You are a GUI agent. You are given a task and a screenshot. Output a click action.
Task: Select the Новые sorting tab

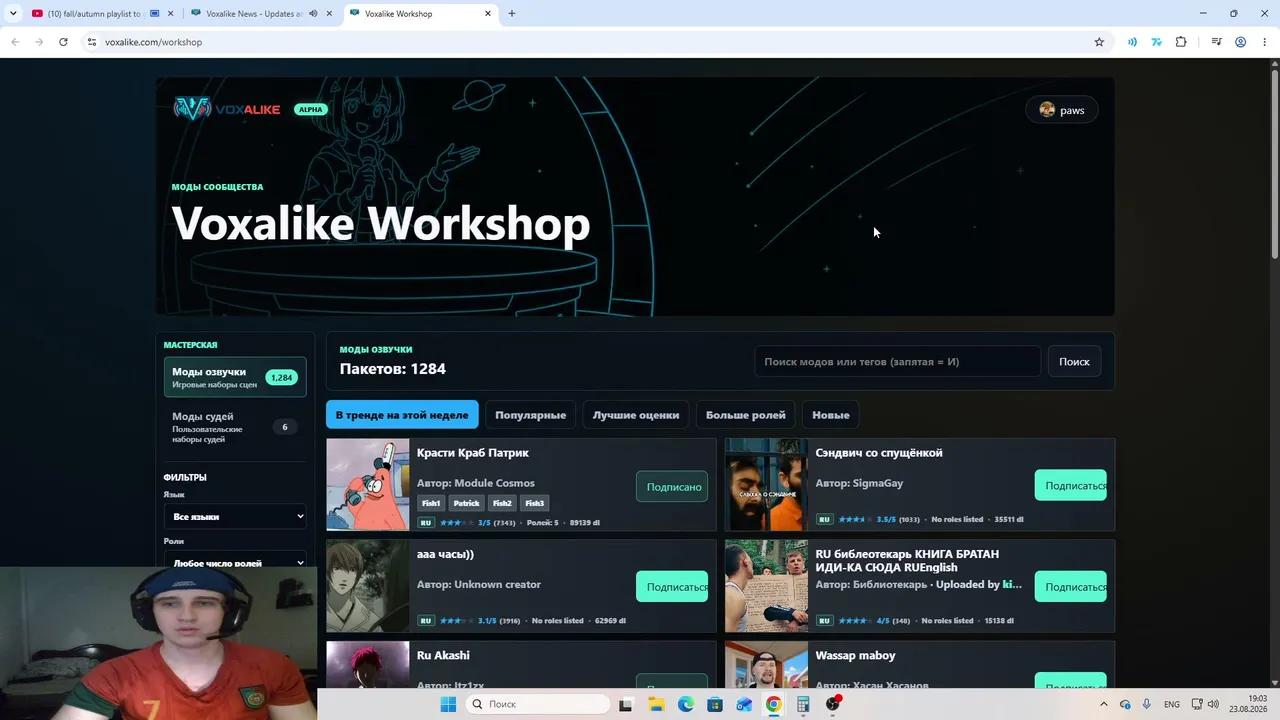click(831, 415)
